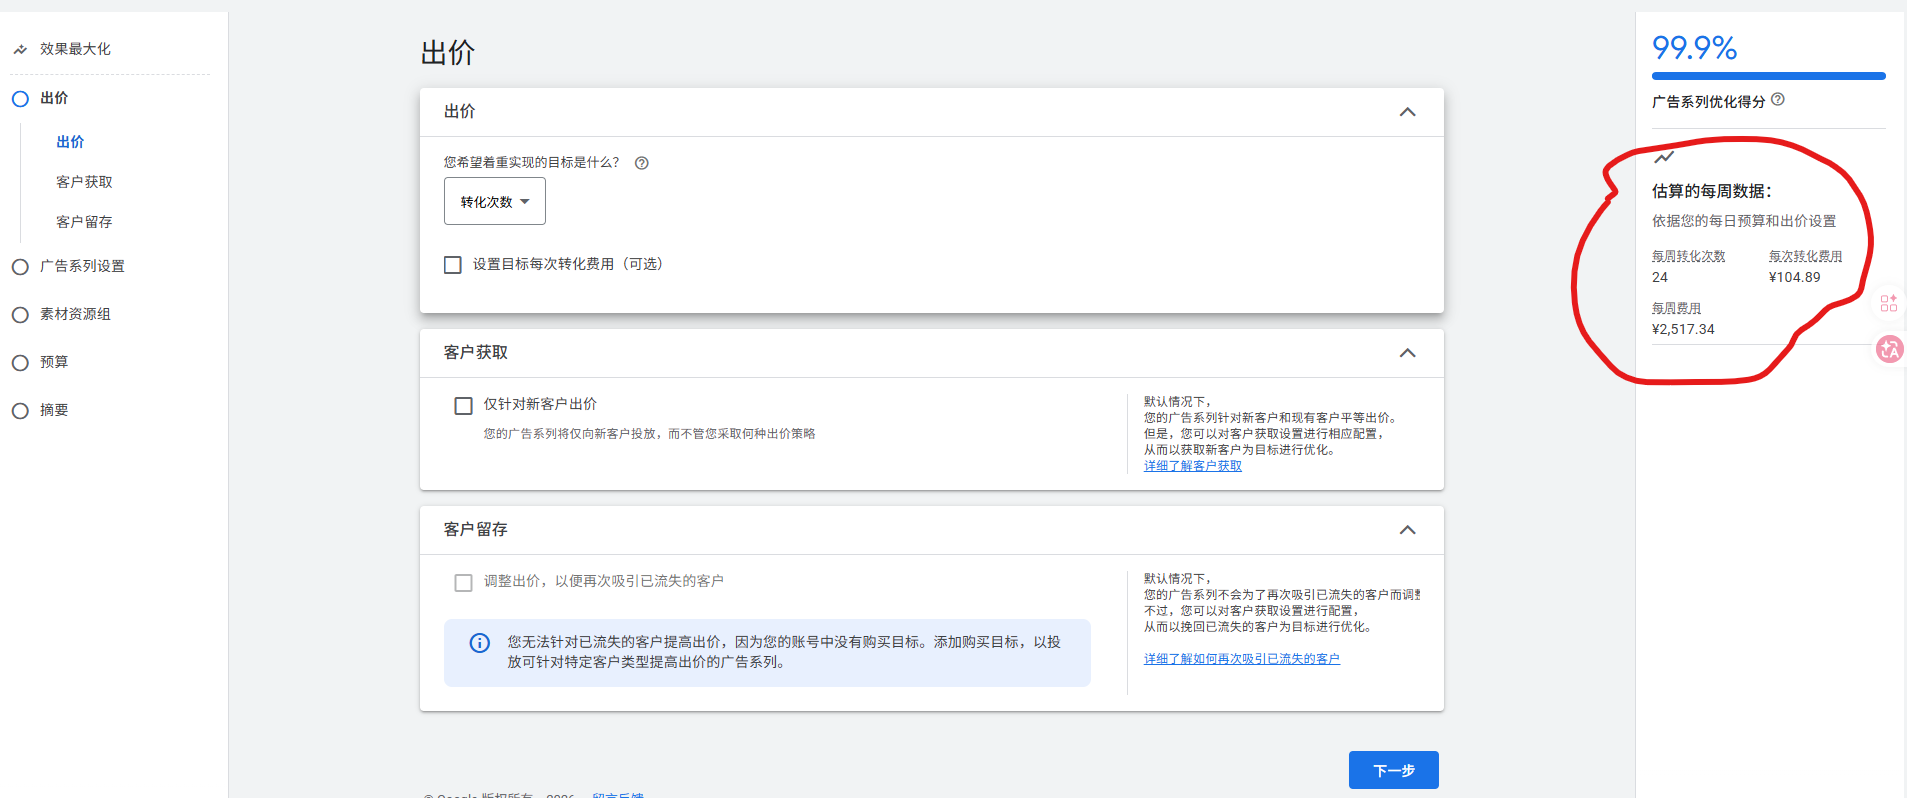The image size is (1907, 799).
Task: Select the 广告系列设置 step circle
Action: point(20,267)
